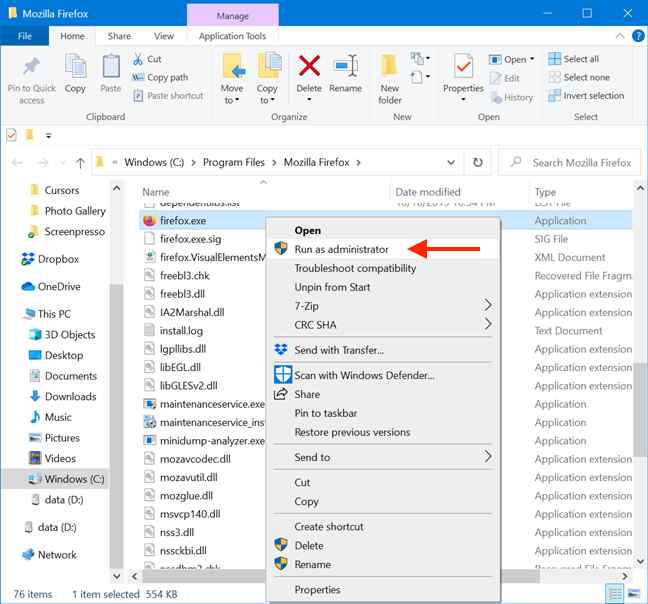
Task: Click the Pin to Quick access icon
Action: coord(31,68)
